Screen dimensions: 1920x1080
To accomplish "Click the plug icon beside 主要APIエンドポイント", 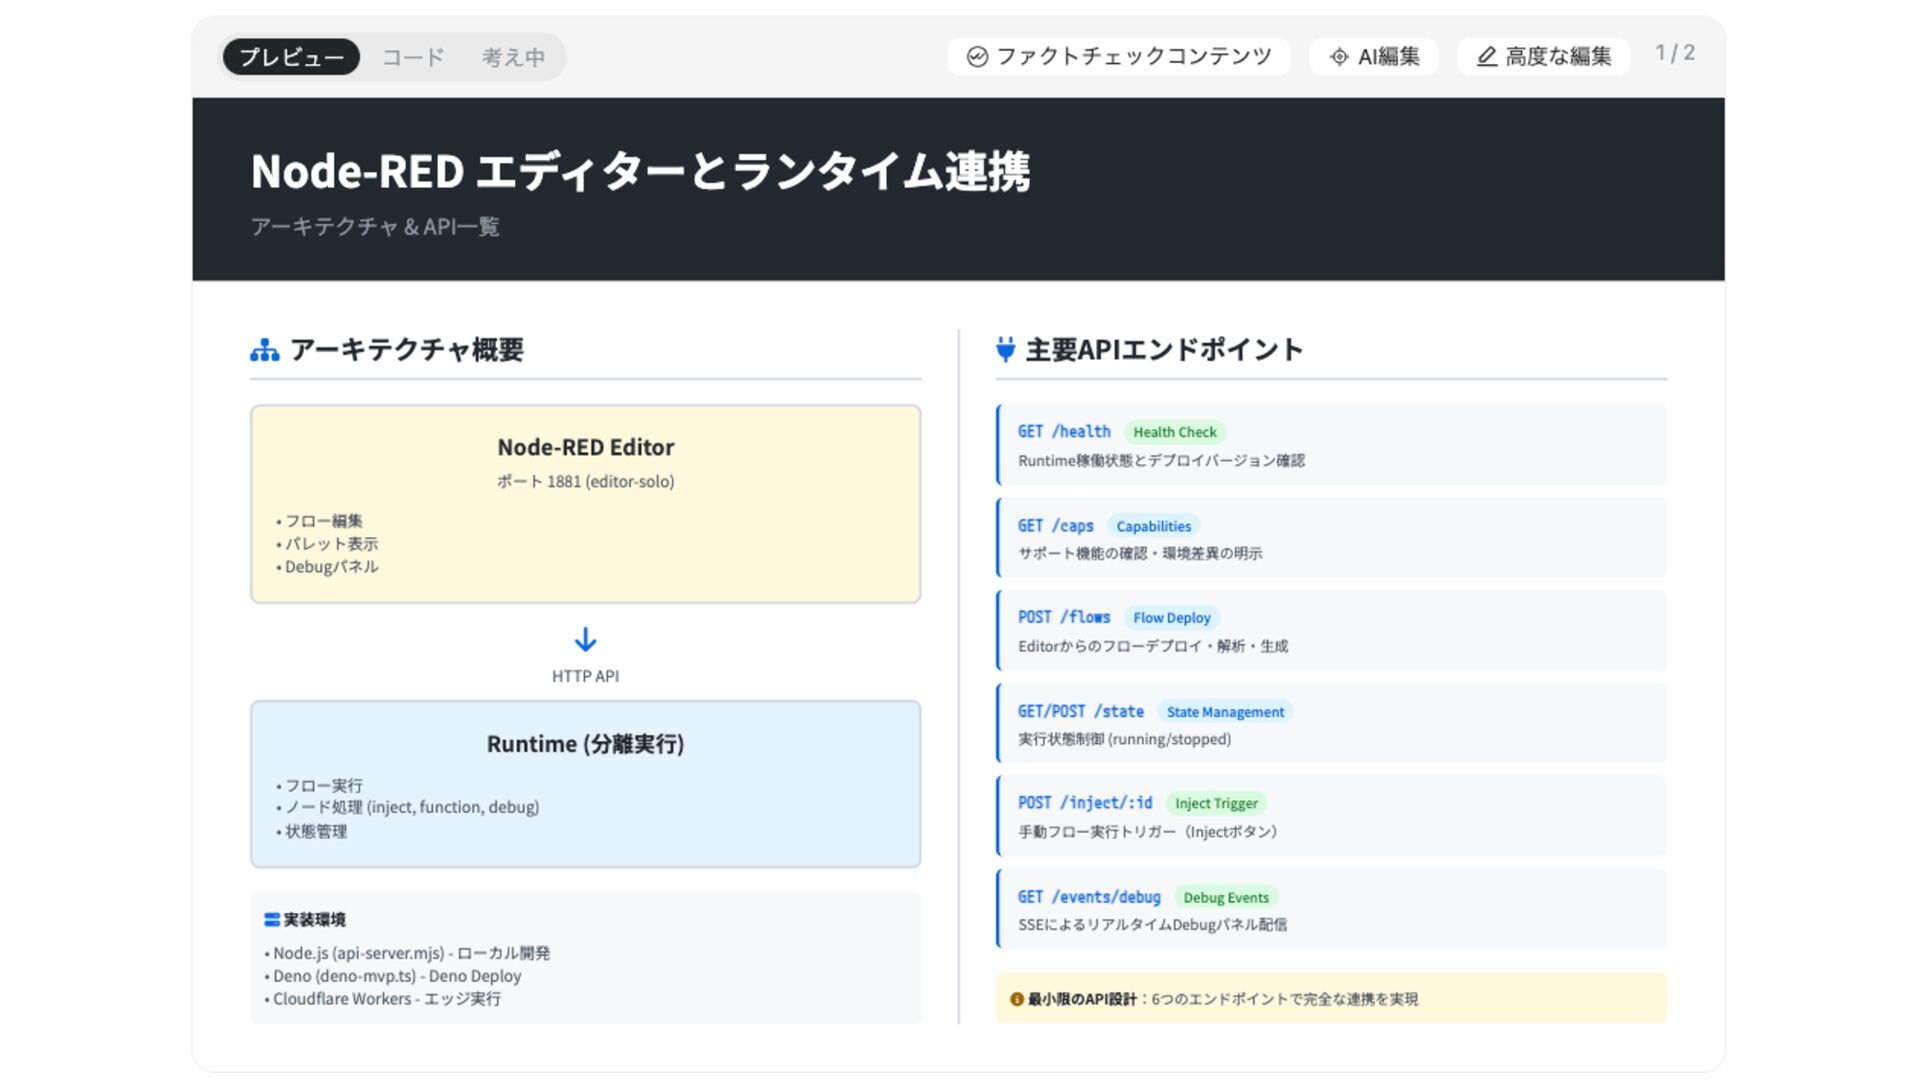I will coord(1006,350).
